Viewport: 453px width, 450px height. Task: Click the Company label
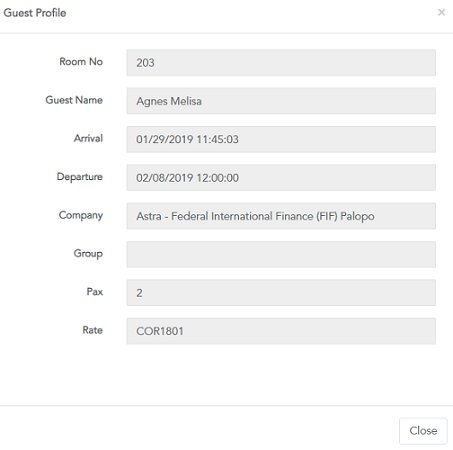[81, 215]
